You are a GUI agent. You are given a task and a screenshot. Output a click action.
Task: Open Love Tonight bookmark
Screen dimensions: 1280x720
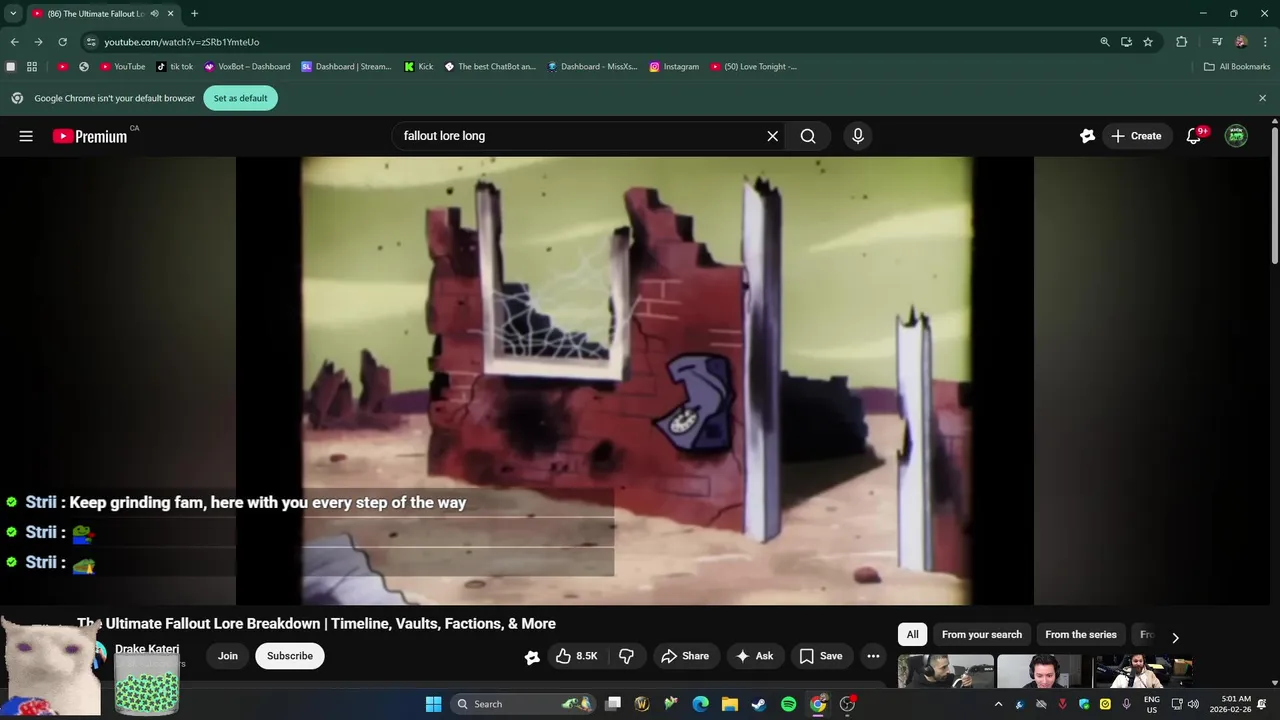754,67
